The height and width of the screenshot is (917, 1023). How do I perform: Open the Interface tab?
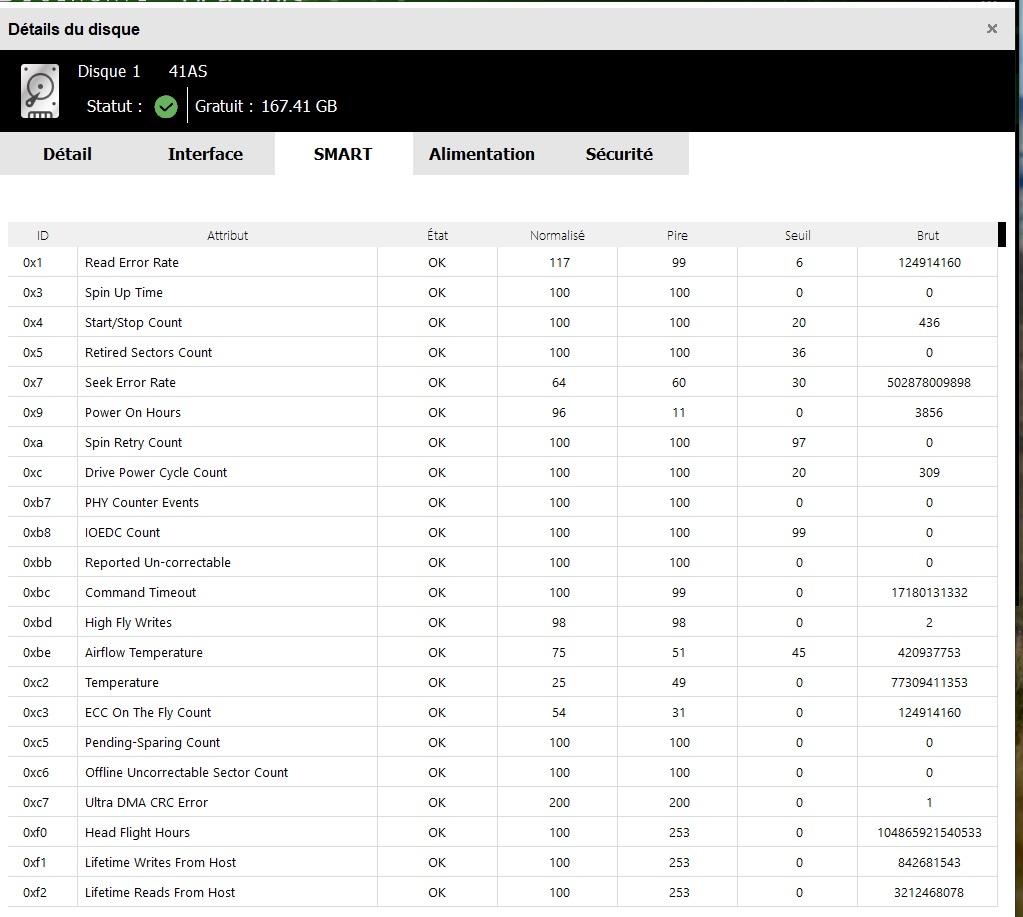(206, 154)
